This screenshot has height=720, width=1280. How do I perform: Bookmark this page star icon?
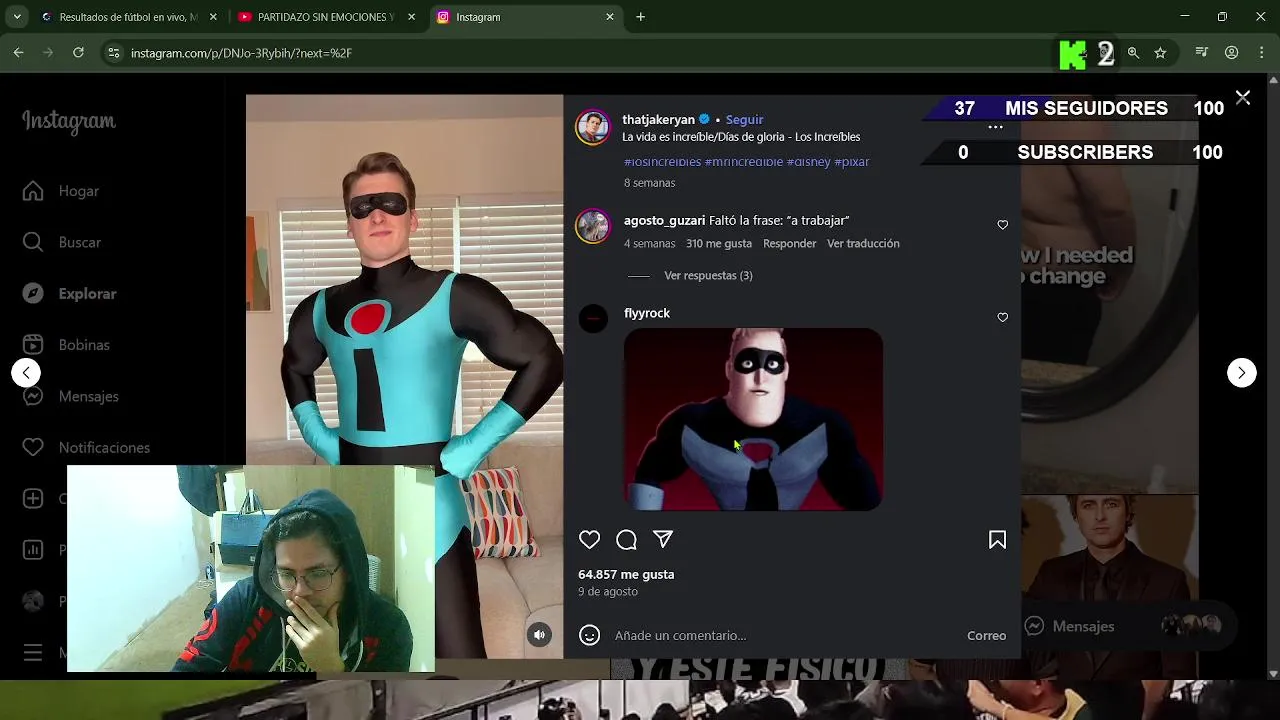coord(1160,53)
